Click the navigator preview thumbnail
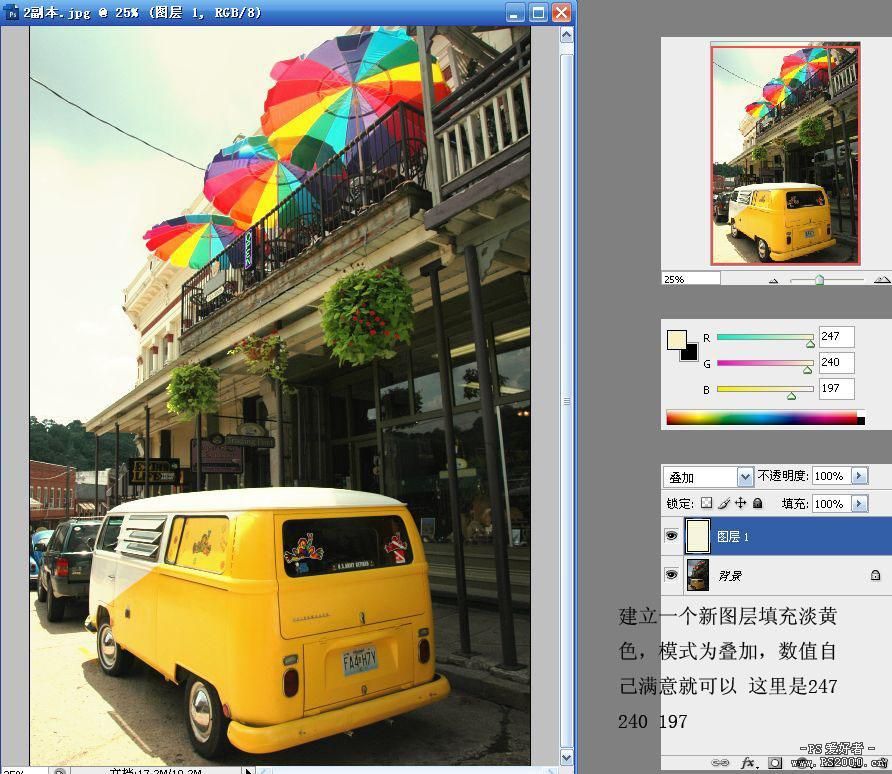Screen dimensions: 892x774 coord(785,154)
